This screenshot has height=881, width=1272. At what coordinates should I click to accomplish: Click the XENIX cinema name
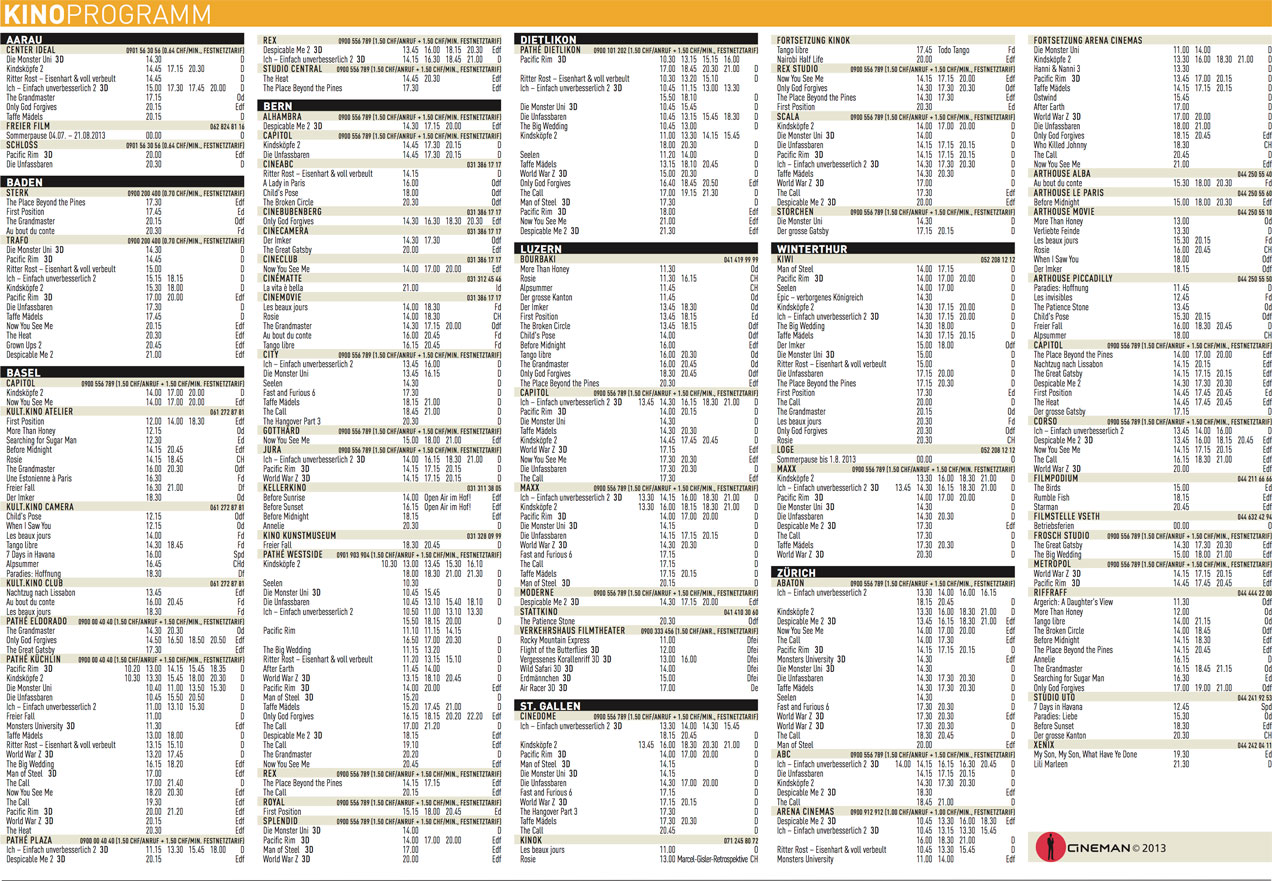point(1044,744)
